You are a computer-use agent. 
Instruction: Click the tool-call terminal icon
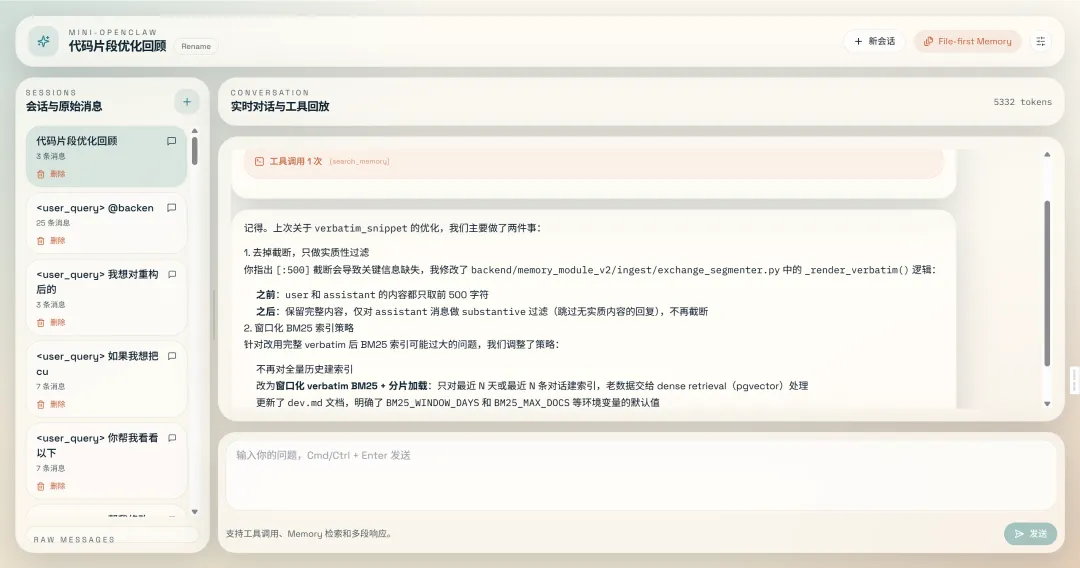click(259, 161)
